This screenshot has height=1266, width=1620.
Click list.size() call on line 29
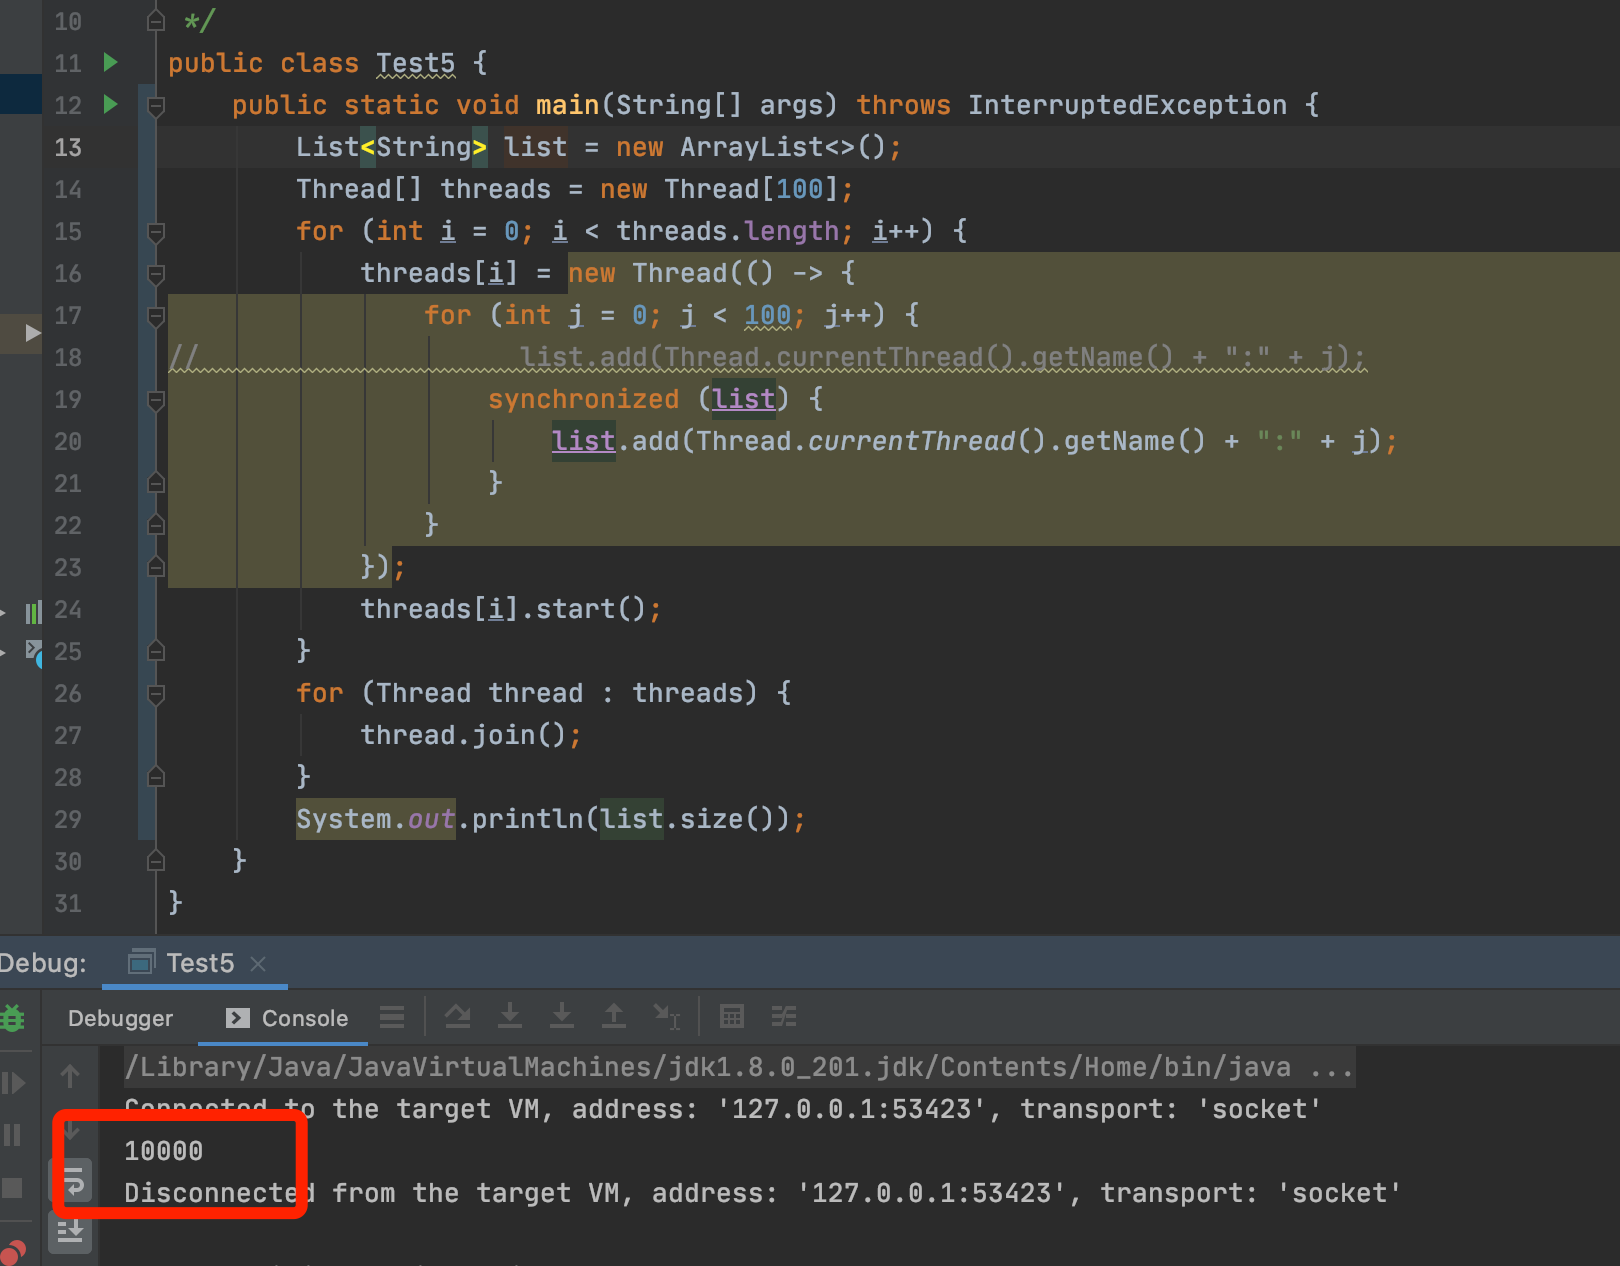[695, 819]
